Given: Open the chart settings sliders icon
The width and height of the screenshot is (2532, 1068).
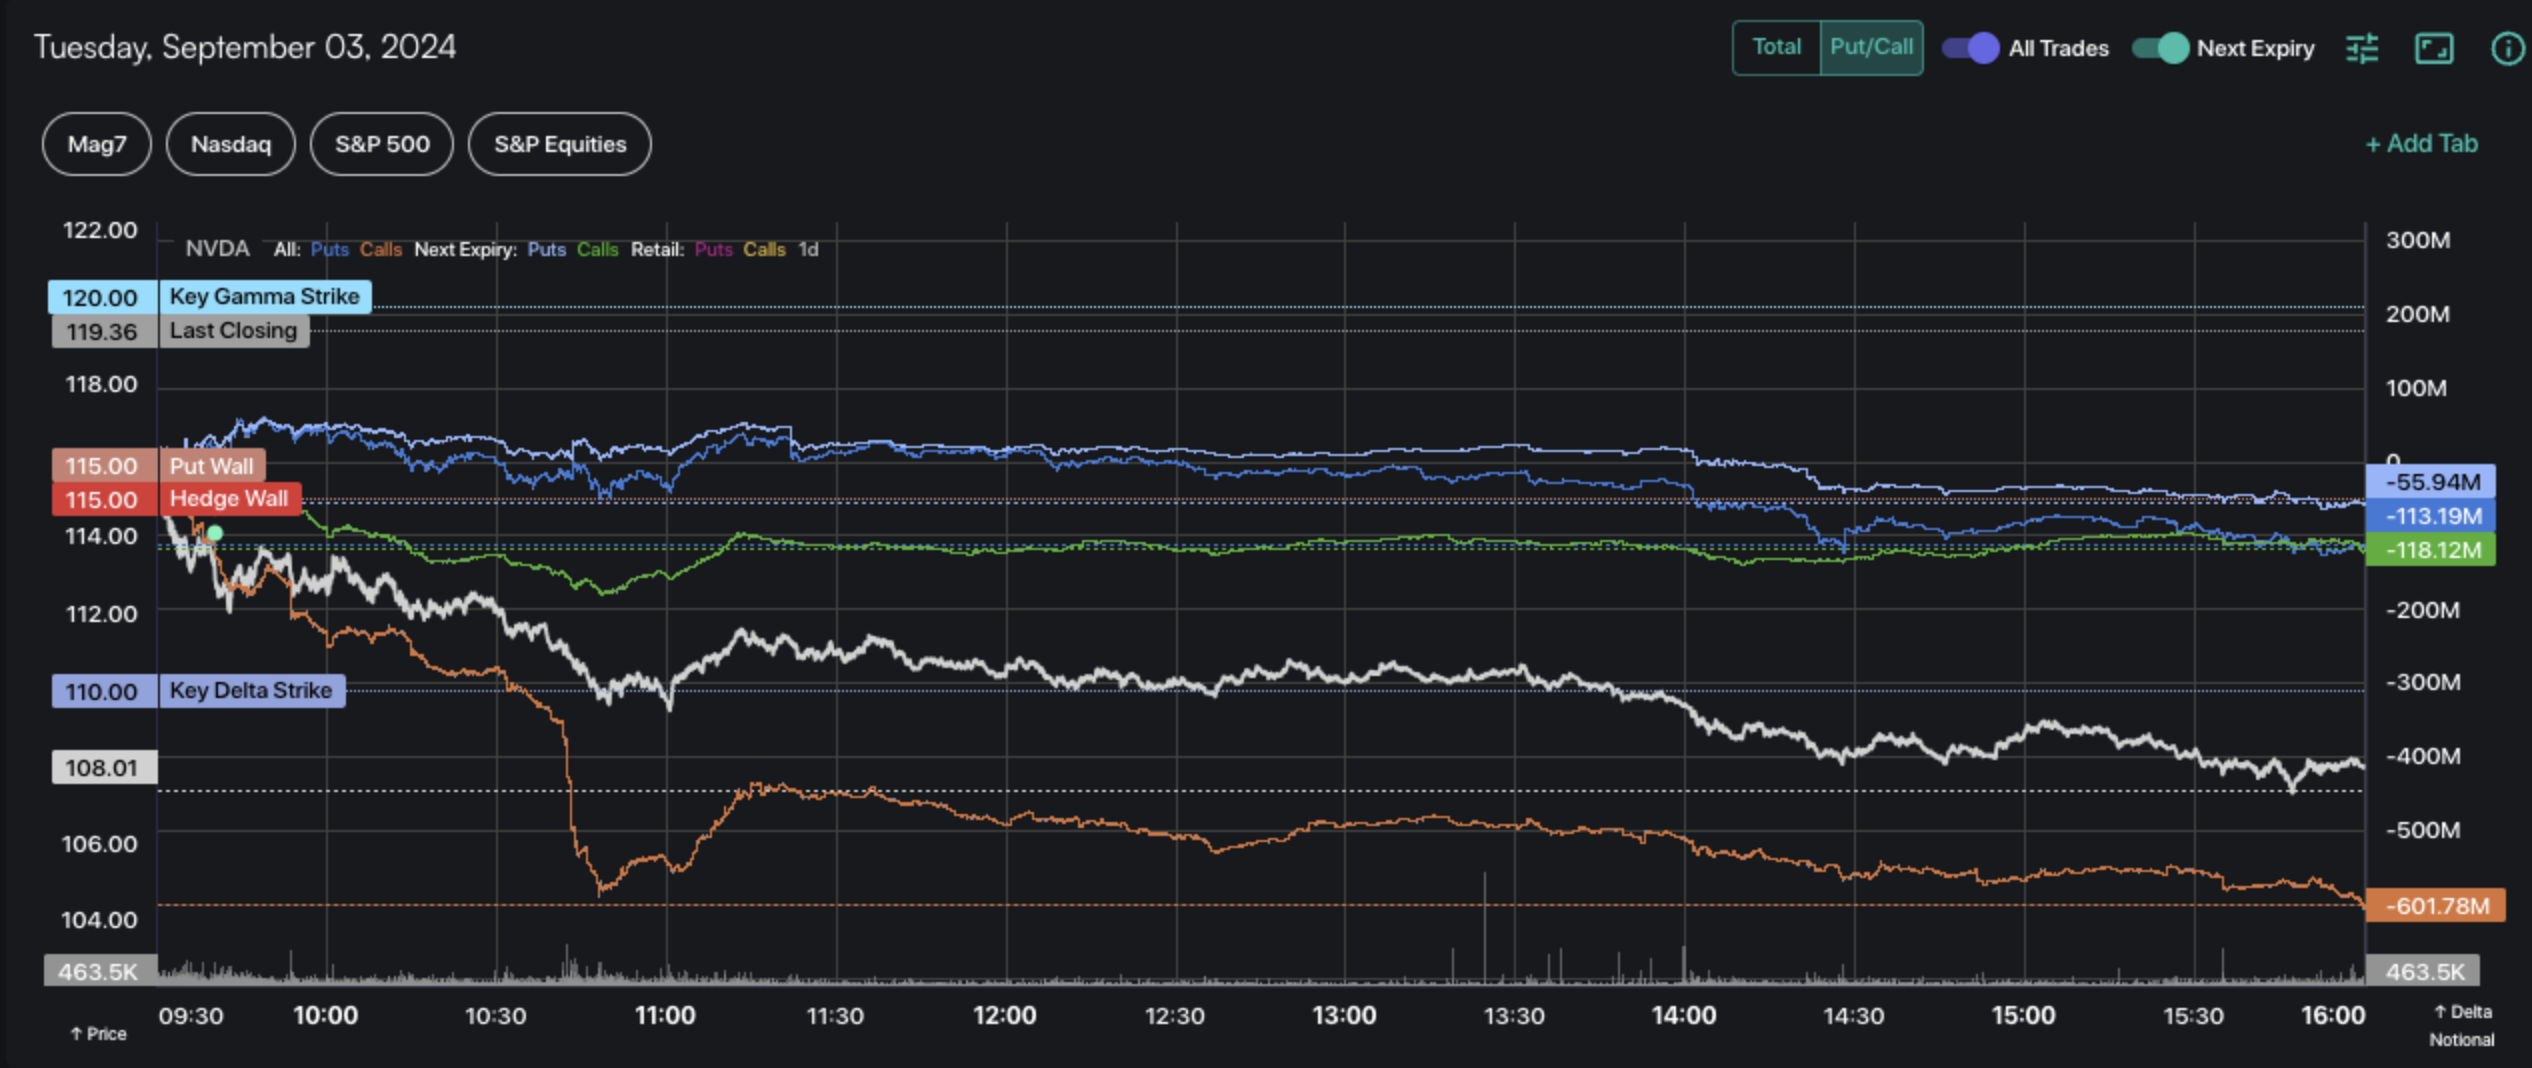Looking at the screenshot, I should coord(2362,48).
